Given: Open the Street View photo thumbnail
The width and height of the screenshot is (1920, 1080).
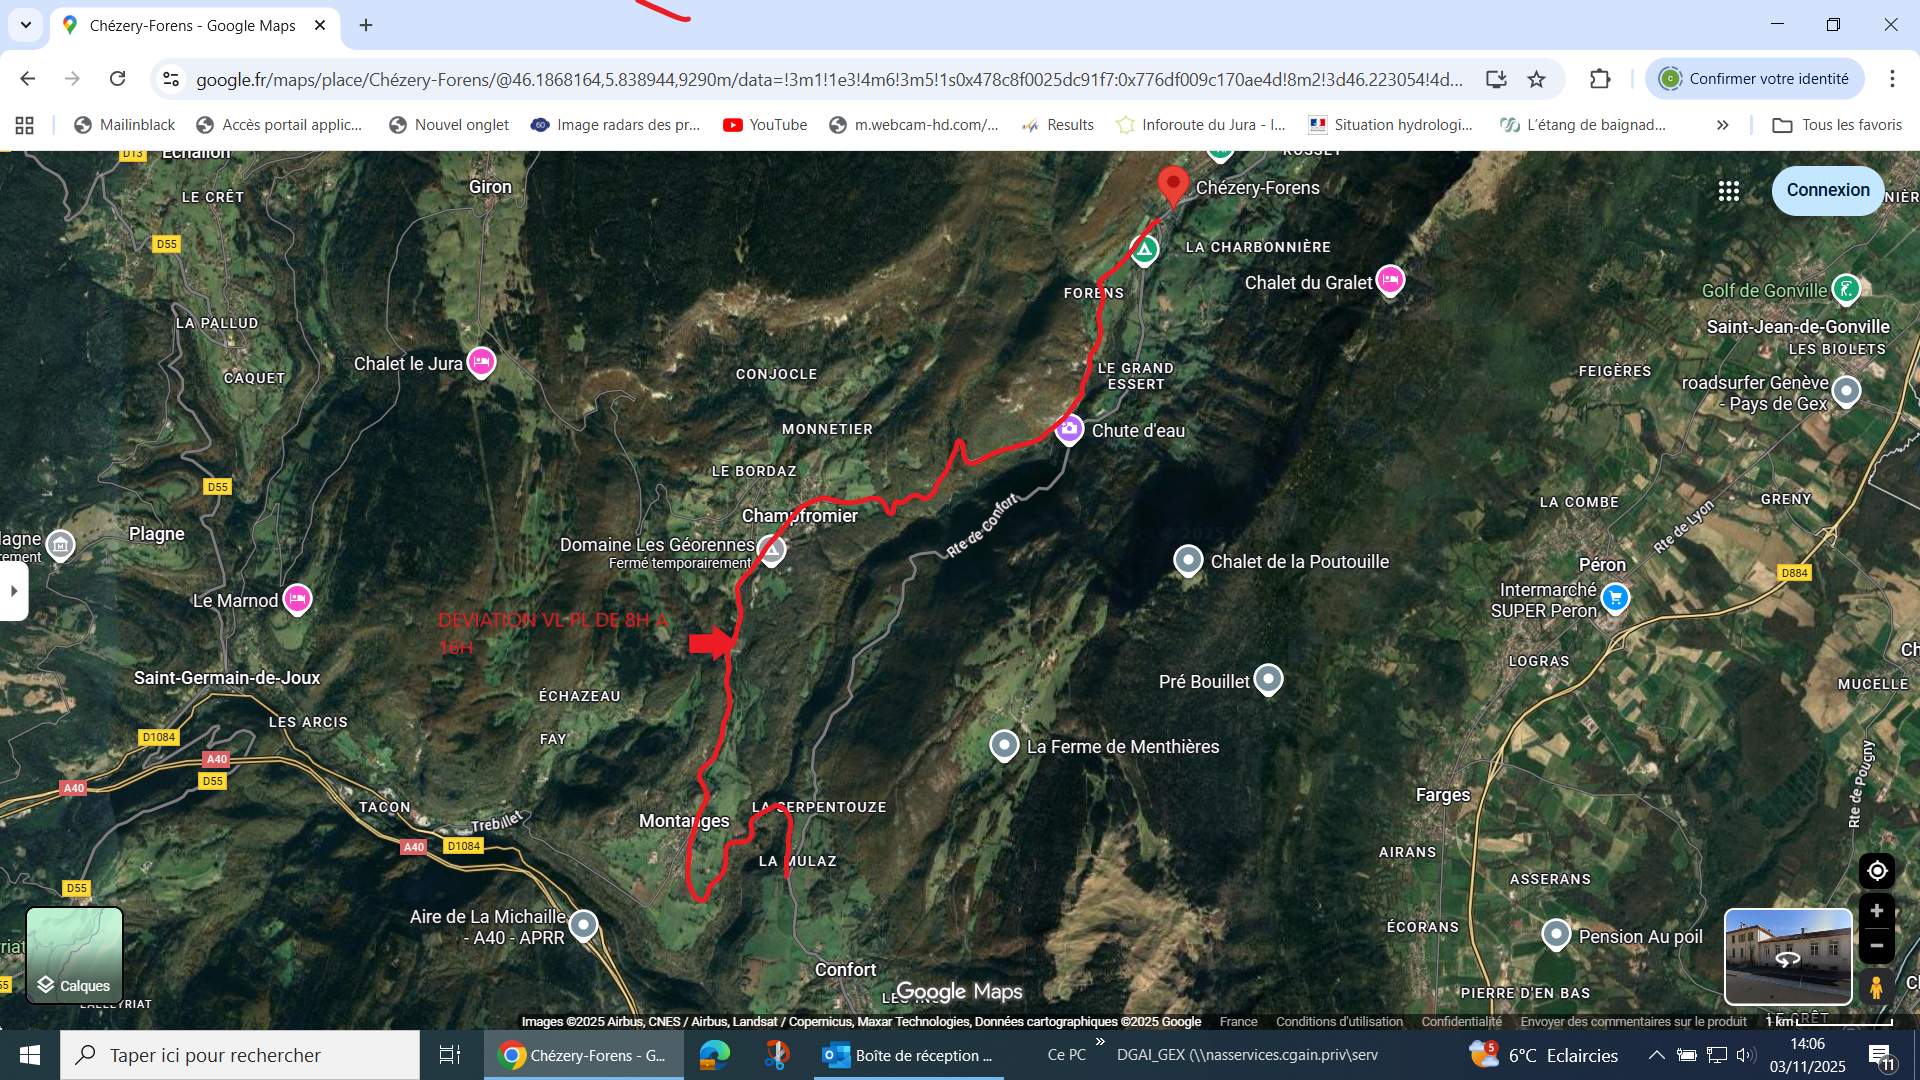Looking at the screenshot, I should pos(1788,956).
